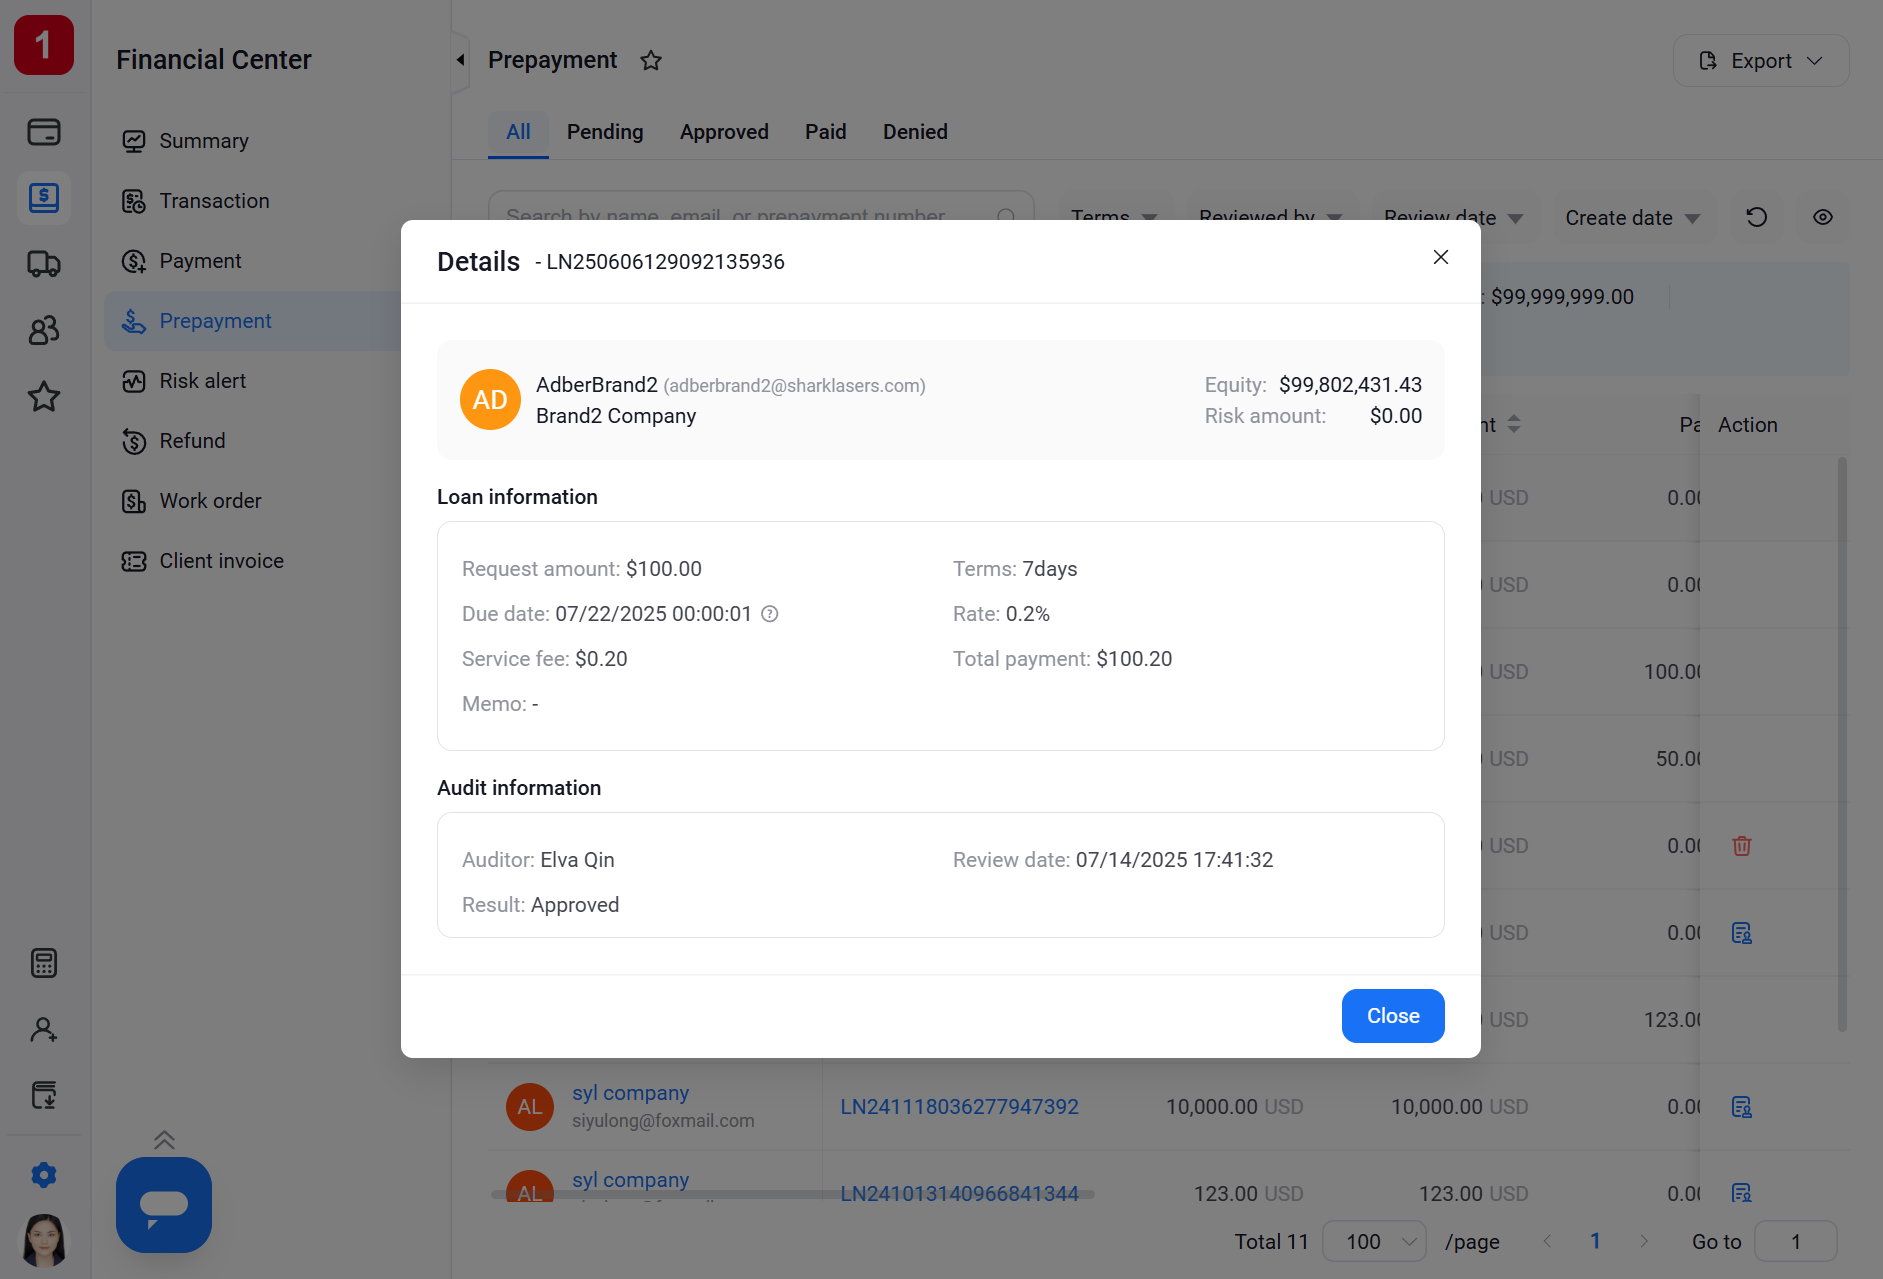The image size is (1883, 1279).
Task: Go to previous page arrow
Action: point(1547,1242)
